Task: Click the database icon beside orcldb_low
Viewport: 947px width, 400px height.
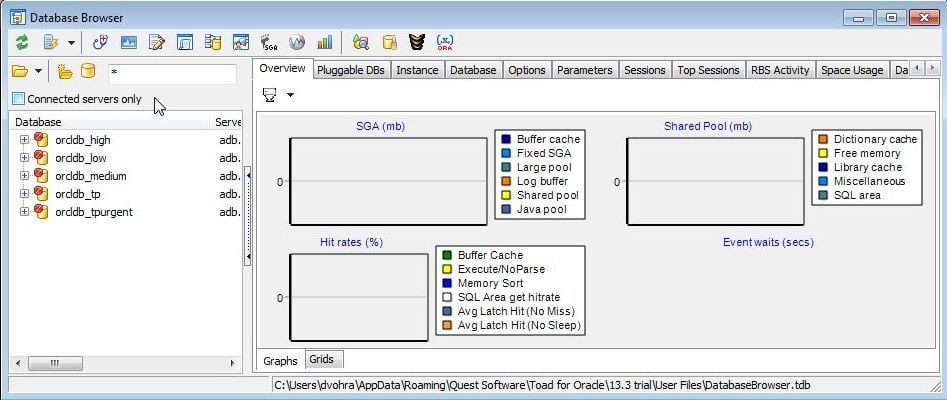Action: (40, 158)
